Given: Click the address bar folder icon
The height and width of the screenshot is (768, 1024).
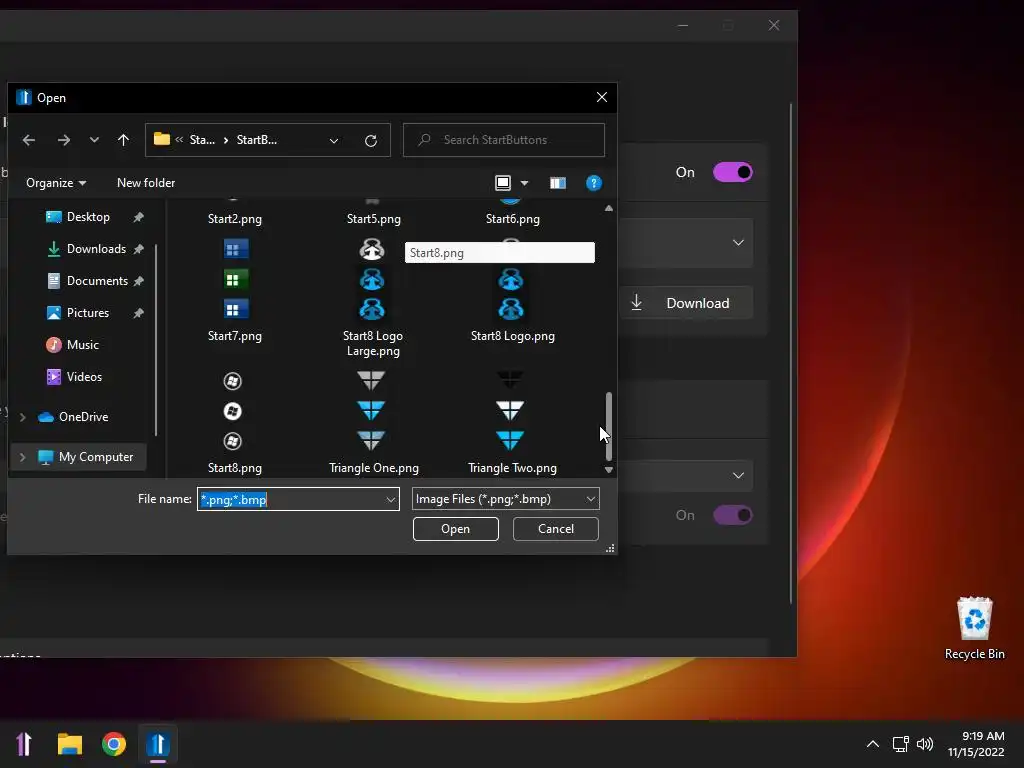Looking at the screenshot, I should tap(162, 139).
